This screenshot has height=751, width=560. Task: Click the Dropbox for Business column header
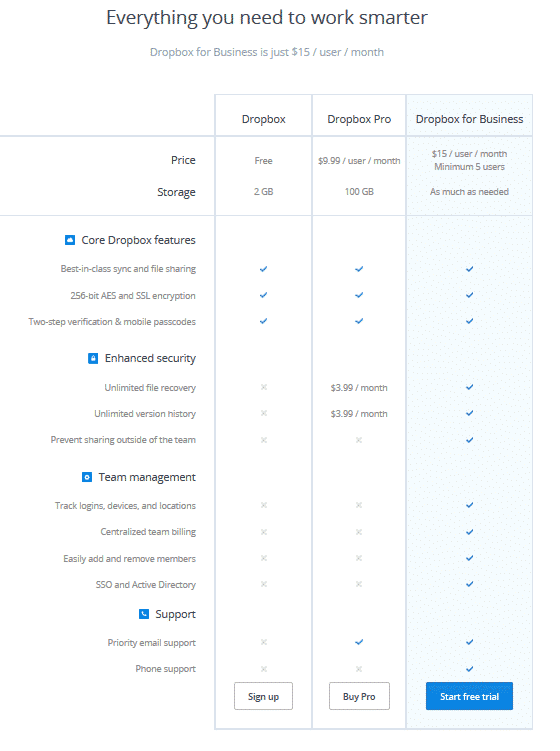tap(469, 119)
